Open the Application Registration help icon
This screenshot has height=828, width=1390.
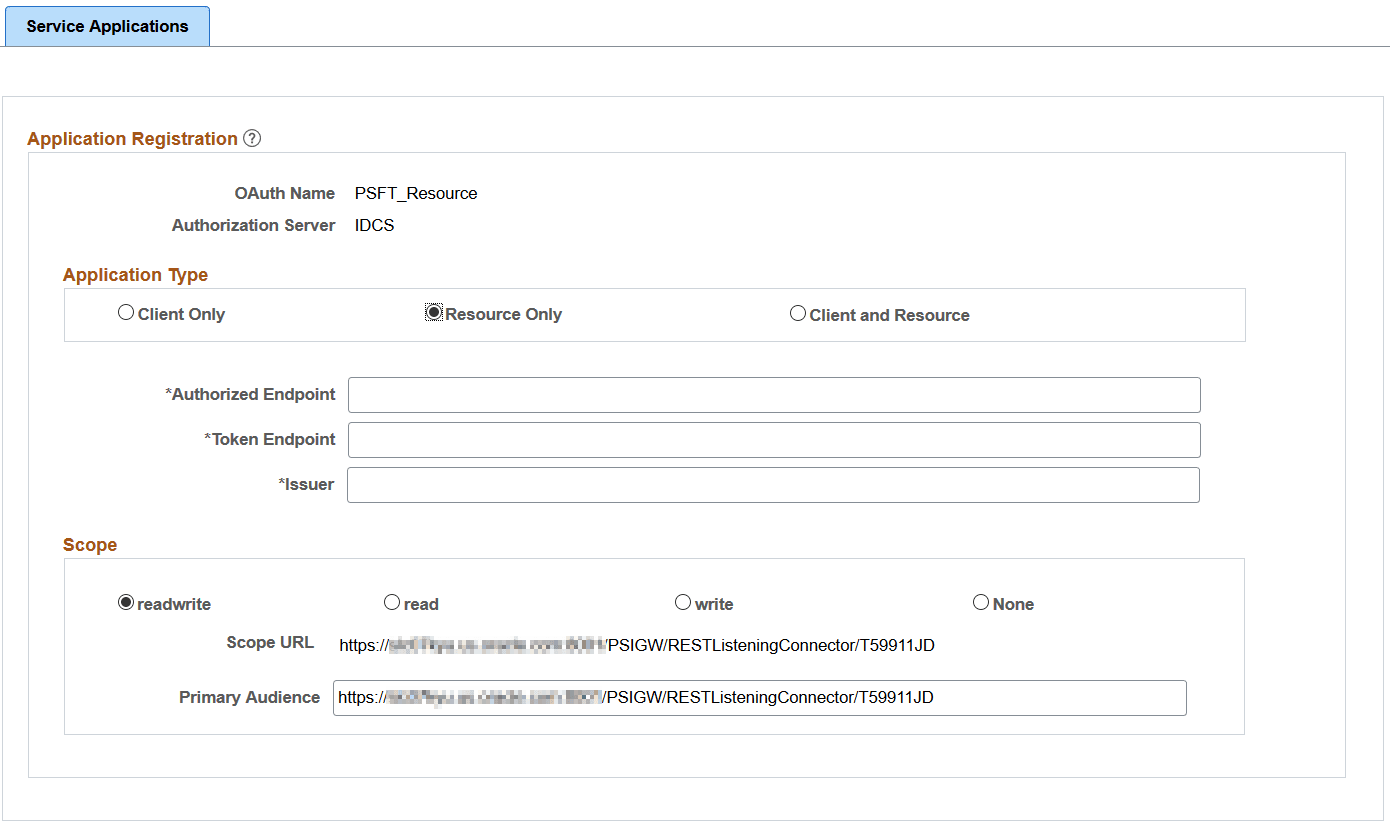coord(251,138)
